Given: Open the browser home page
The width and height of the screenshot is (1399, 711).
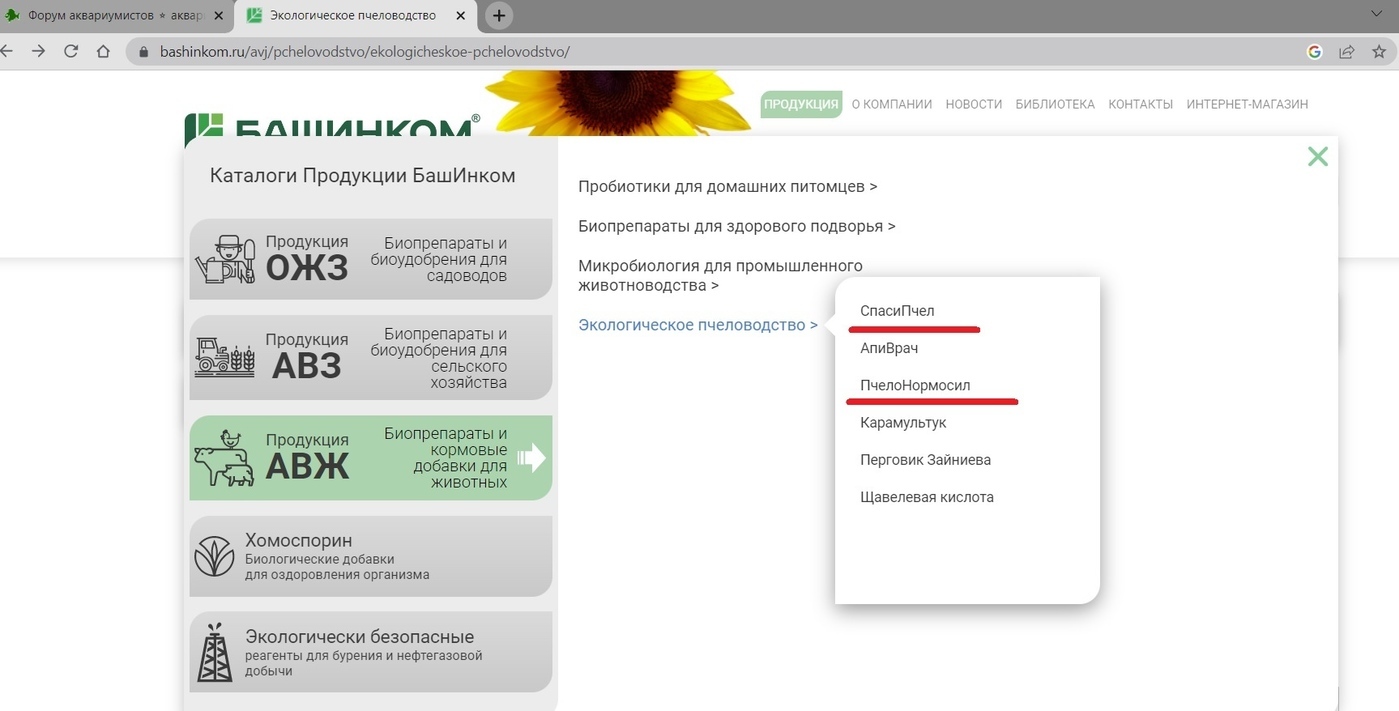Looking at the screenshot, I should pyautogui.click(x=103, y=51).
